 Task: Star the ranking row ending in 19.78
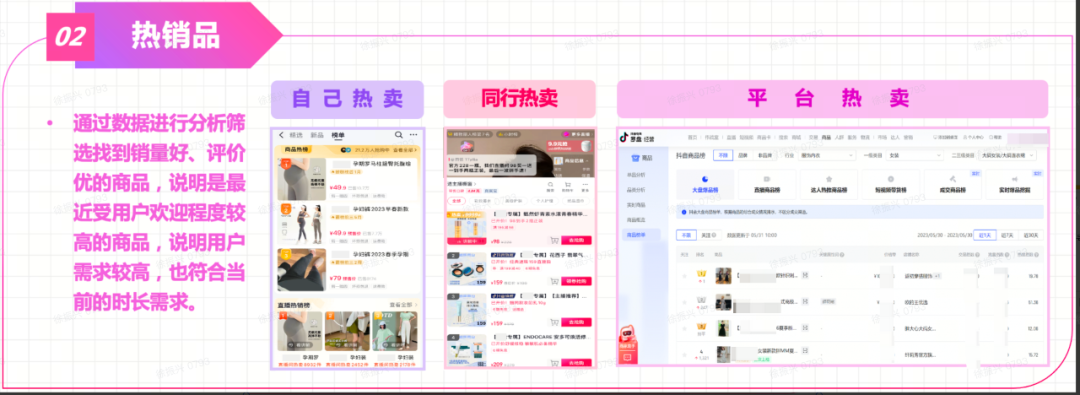685,276
